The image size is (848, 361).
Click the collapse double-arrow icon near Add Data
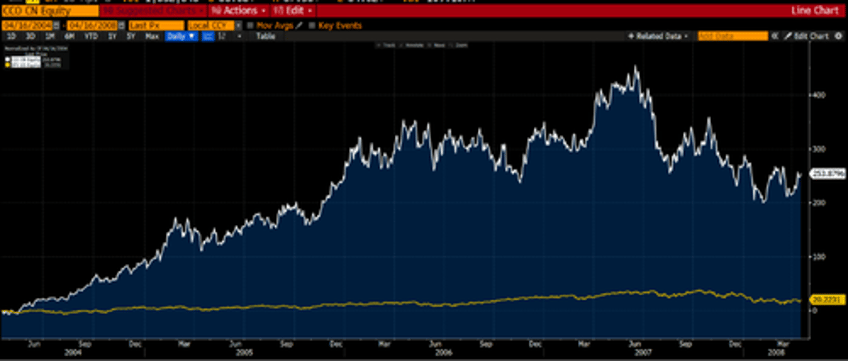pyautogui.click(x=774, y=36)
